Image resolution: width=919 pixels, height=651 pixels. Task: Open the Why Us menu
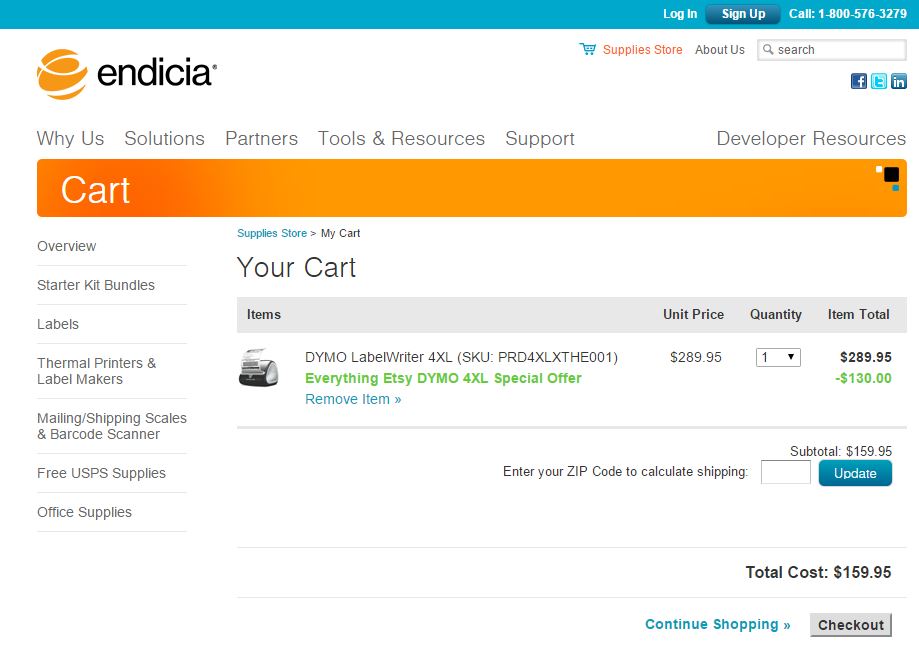click(x=70, y=138)
